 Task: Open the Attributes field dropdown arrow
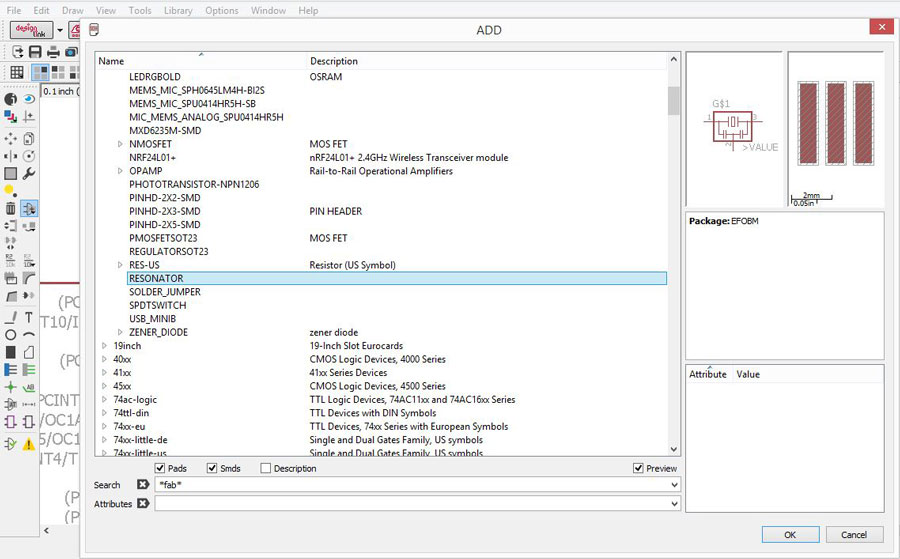click(674, 504)
